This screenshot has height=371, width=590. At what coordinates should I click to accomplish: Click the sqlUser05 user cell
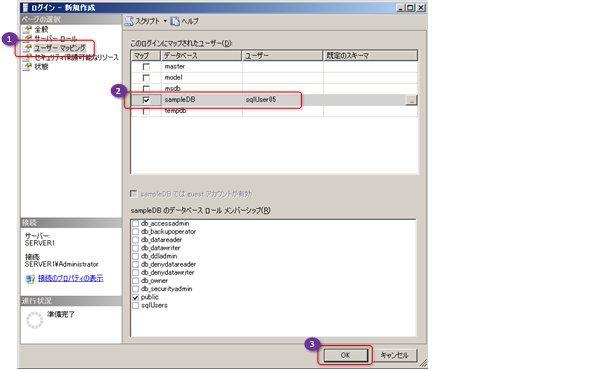point(282,100)
